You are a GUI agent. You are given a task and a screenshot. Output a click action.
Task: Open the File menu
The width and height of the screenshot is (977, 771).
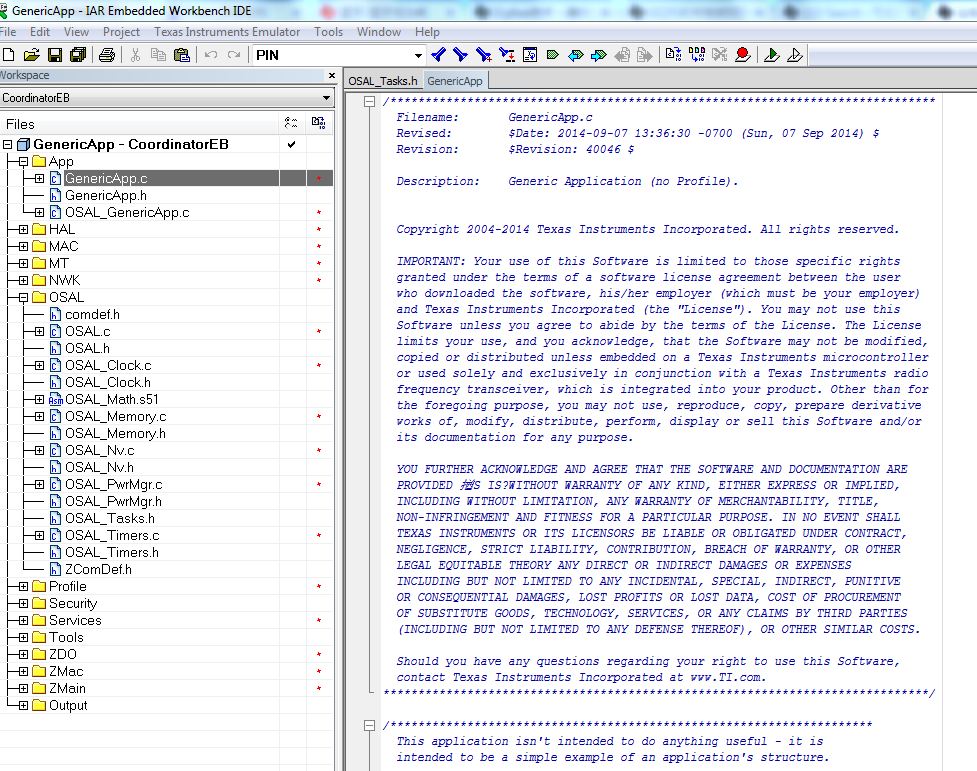click(x=8, y=32)
